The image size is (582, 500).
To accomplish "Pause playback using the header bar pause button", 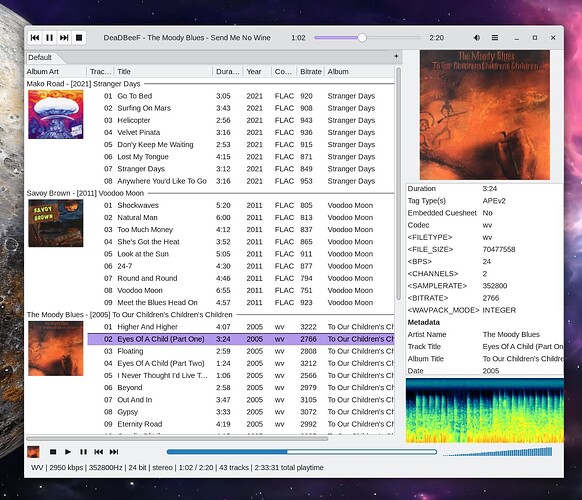I will coord(49,37).
